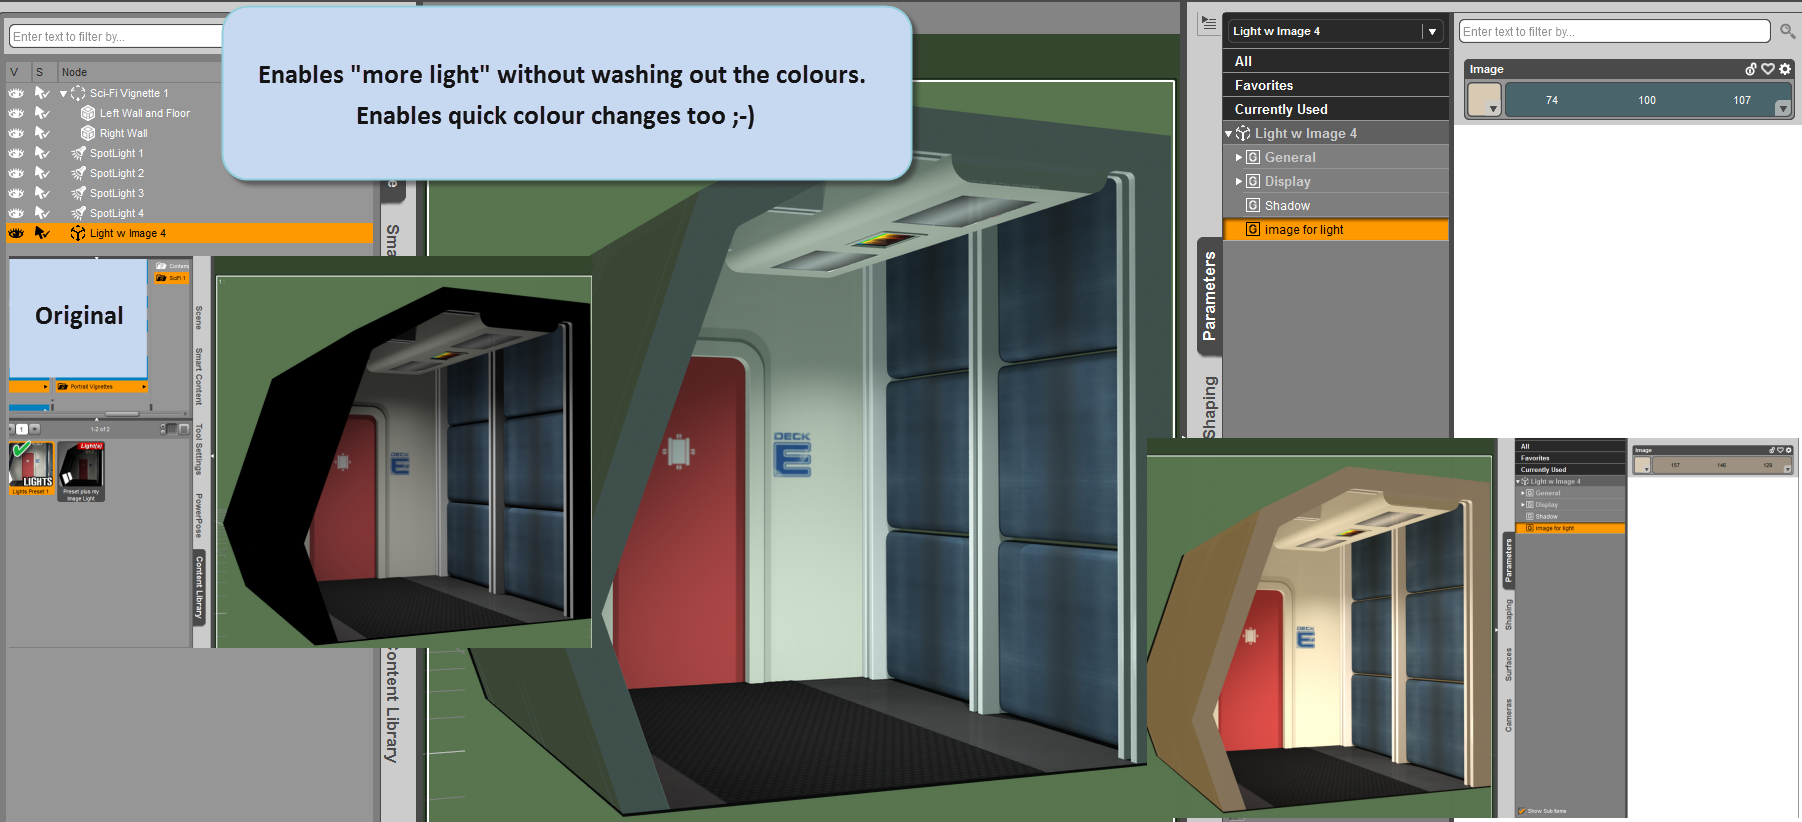
Task: Open the large Parameters pane options menu icon
Action: pos(1209,23)
